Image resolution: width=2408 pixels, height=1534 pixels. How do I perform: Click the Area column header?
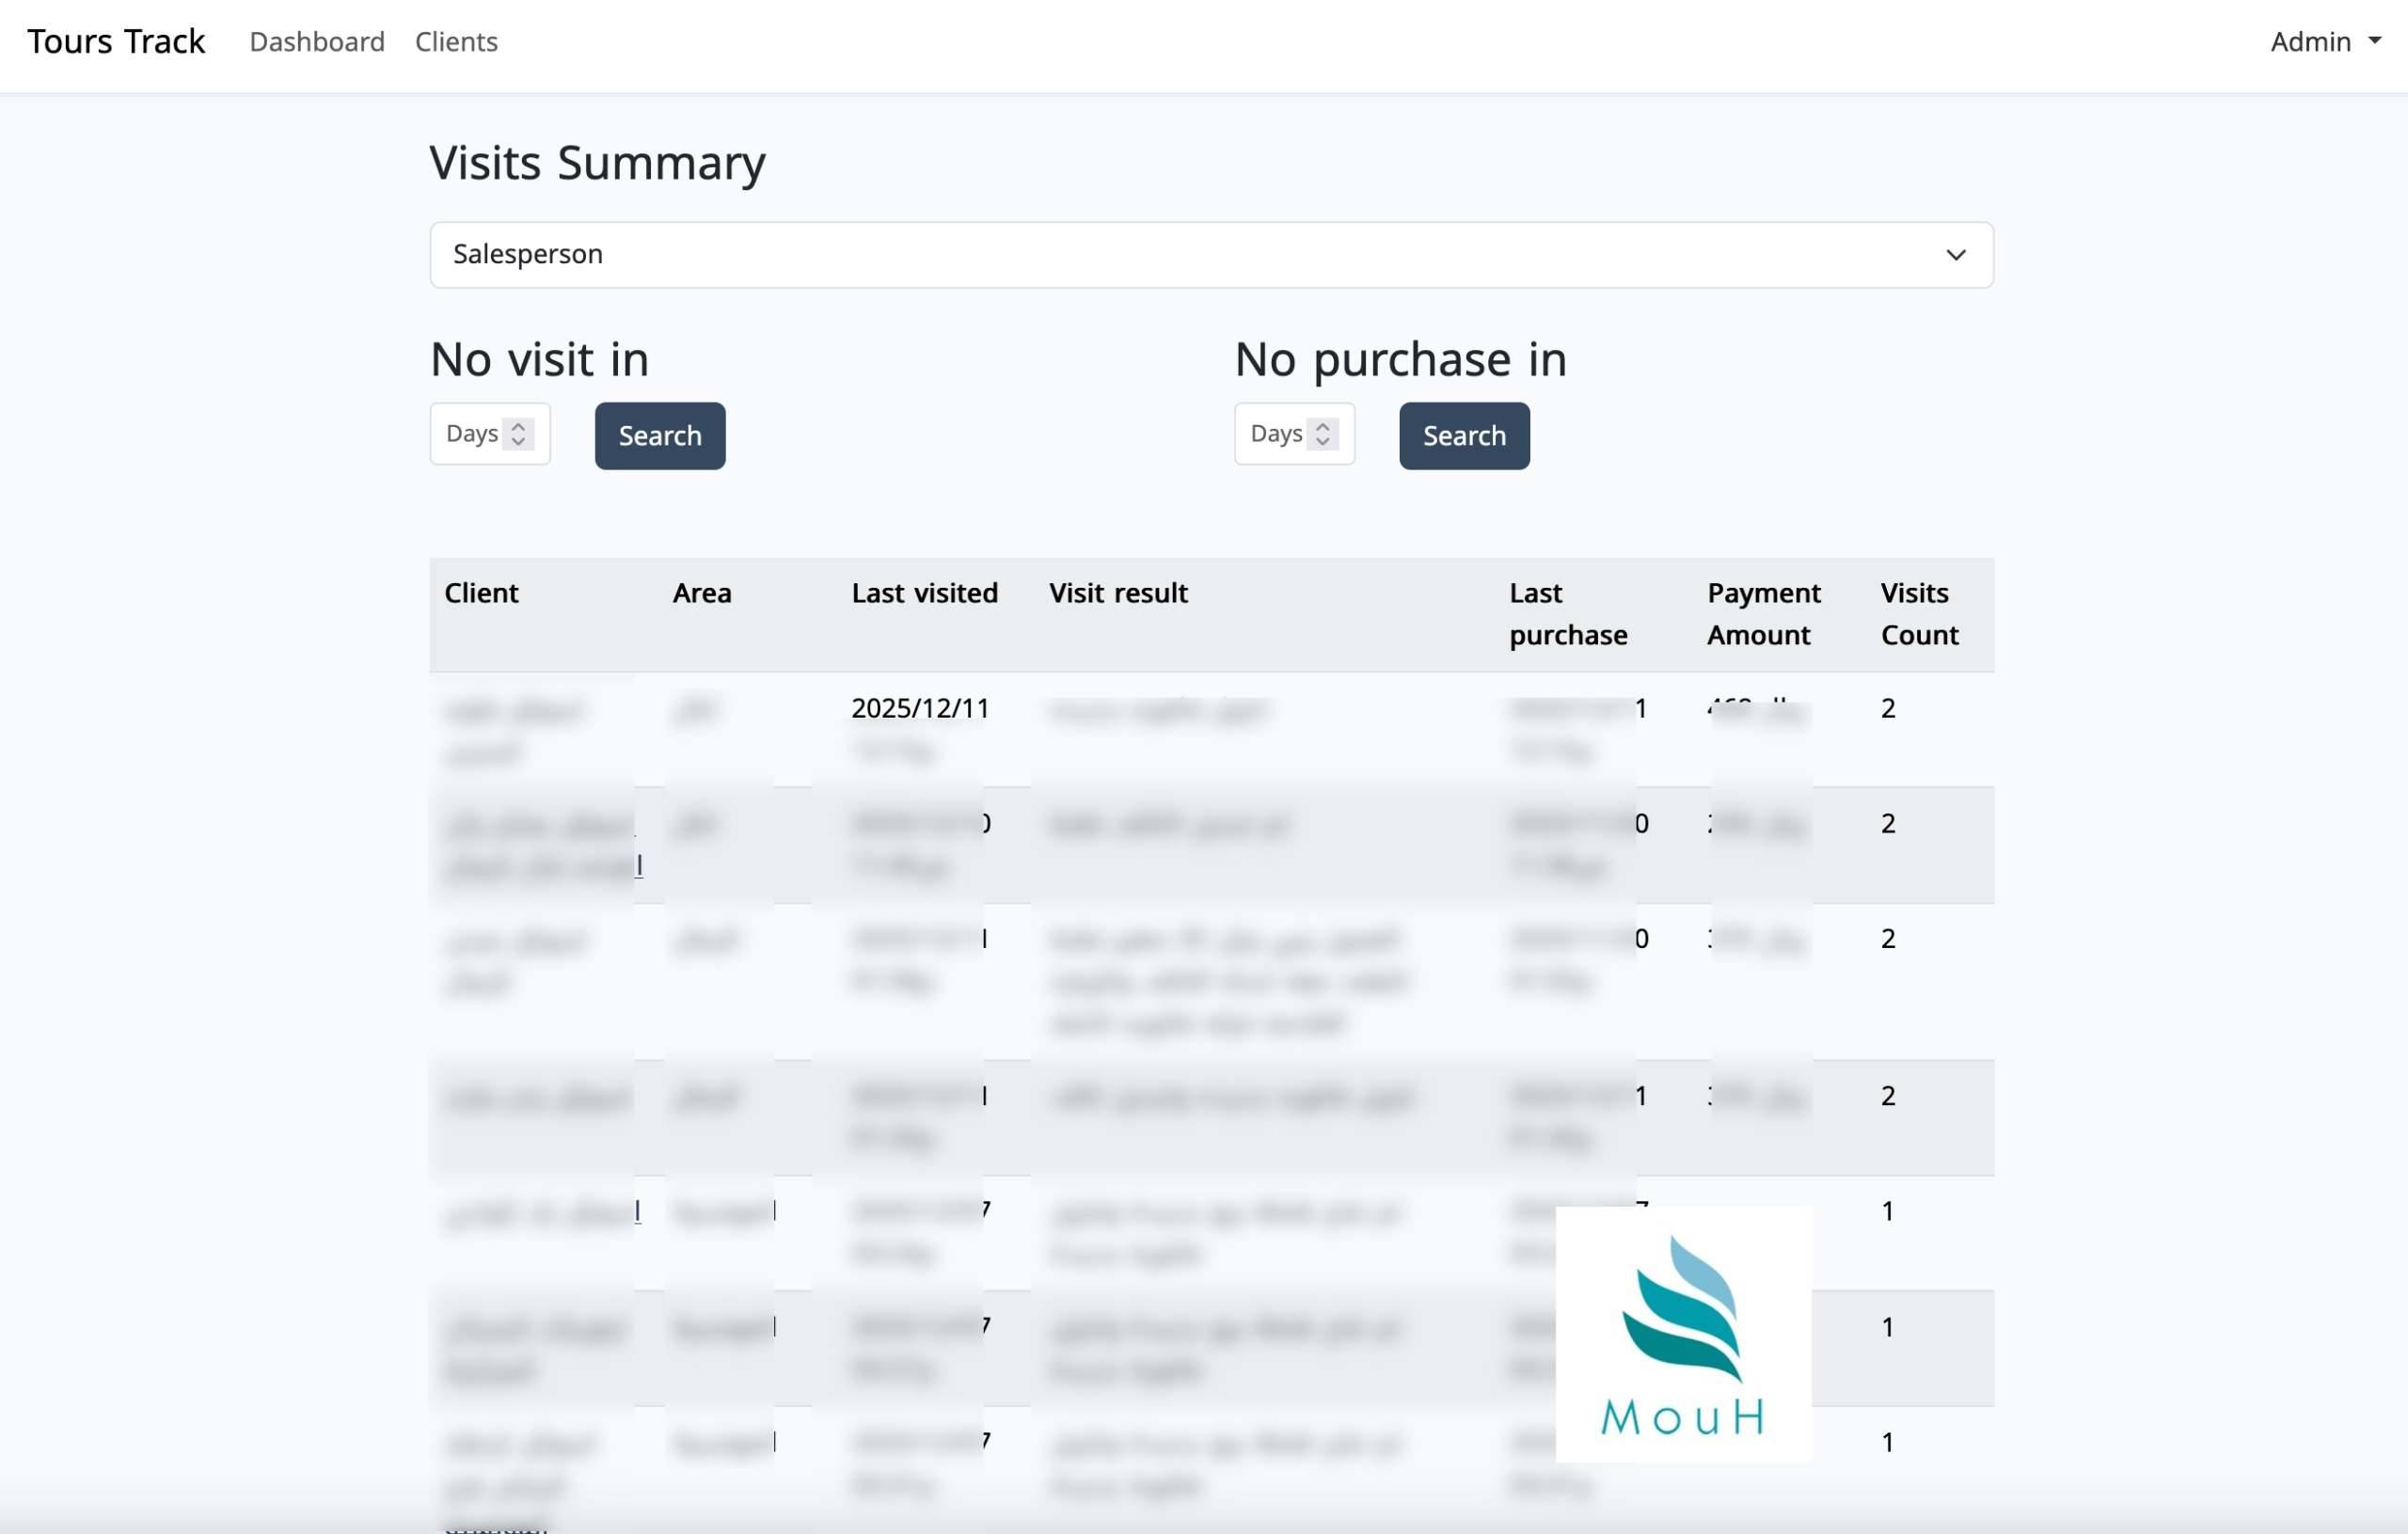pyautogui.click(x=701, y=593)
